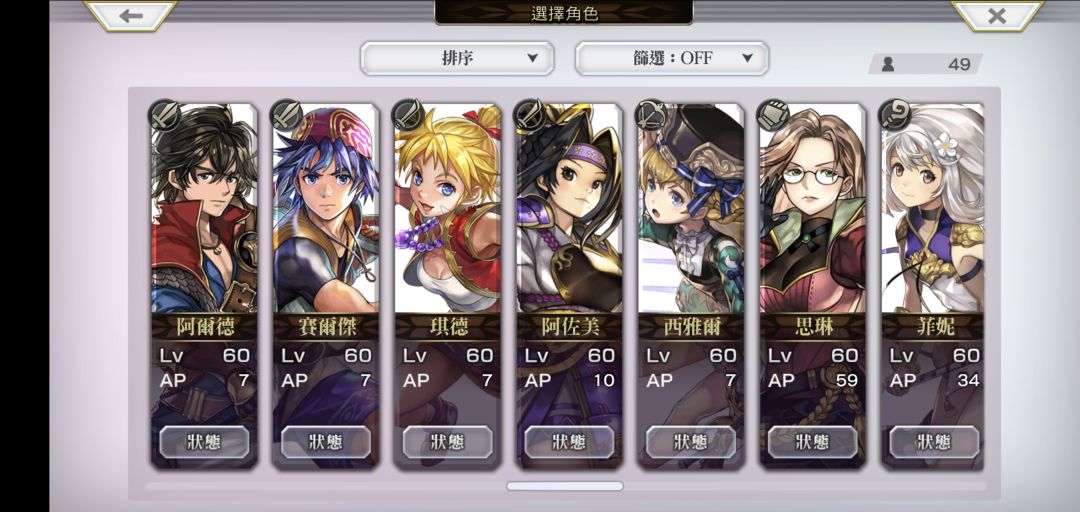The width and height of the screenshot is (1080, 512).
Task: Click the arrow on the 排序 dropdown
Action: 532,59
